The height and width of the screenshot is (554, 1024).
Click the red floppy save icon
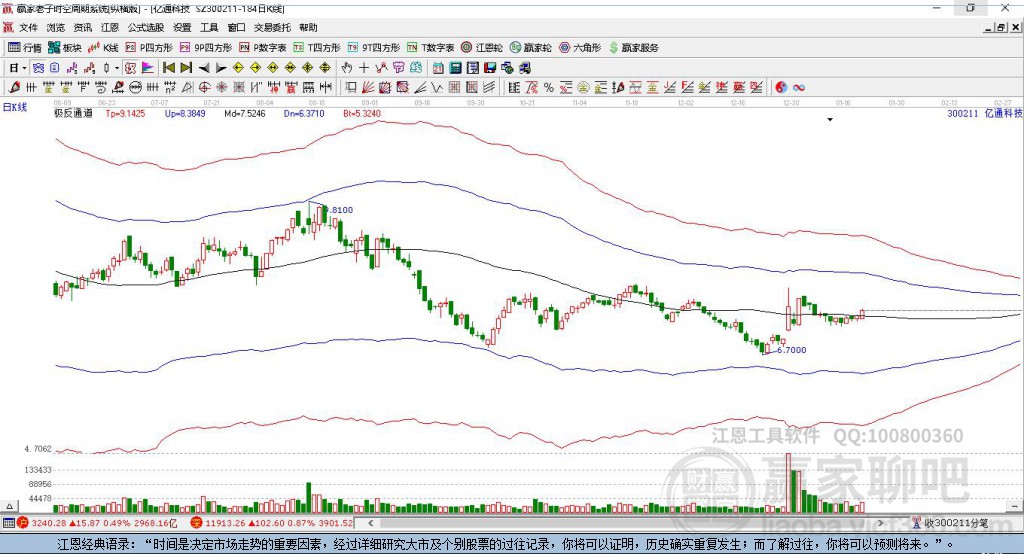tap(490, 68)
